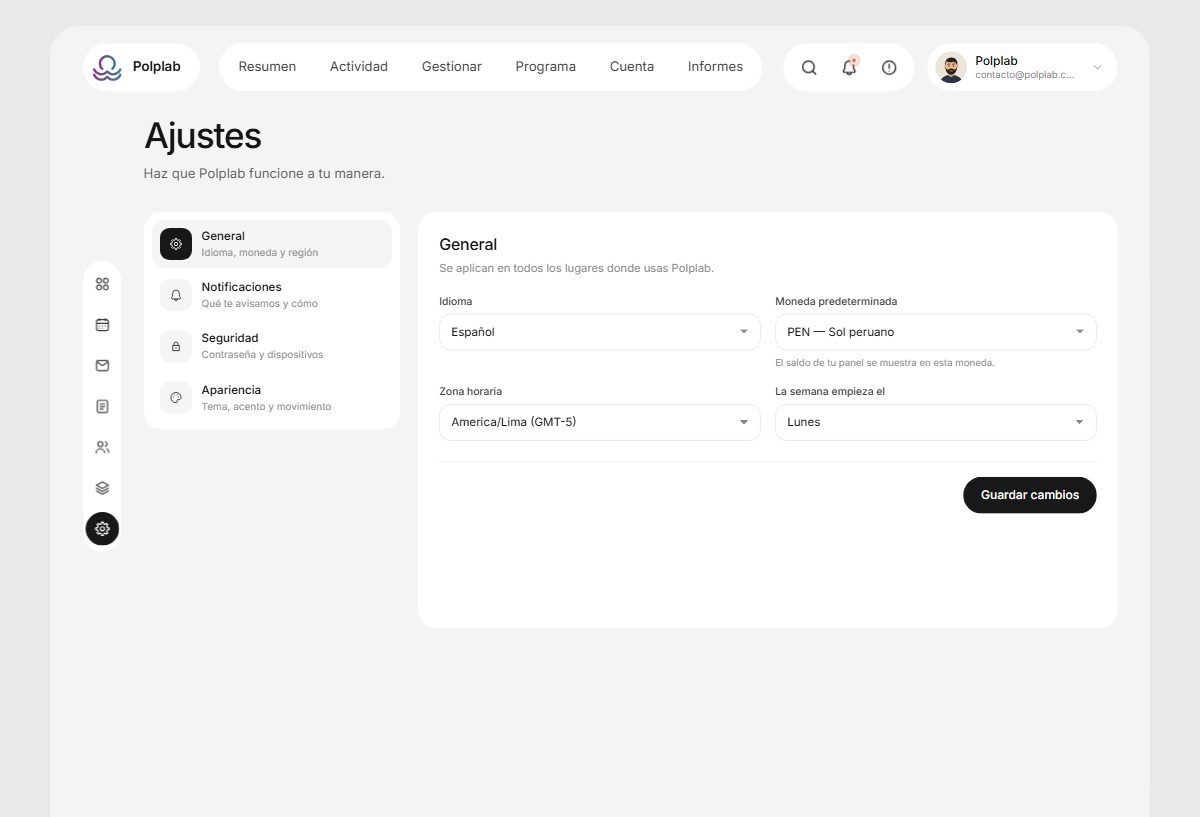The image size is (1200, 817).
Task: Expand the Polplab account menu chevron
Action: [1097, 67]
